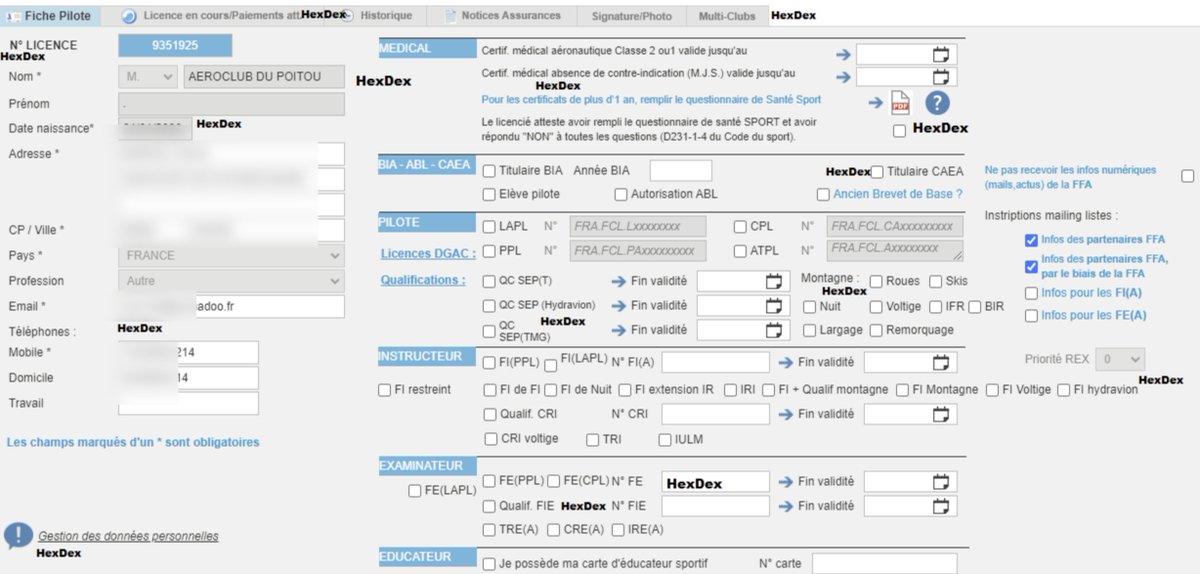The height and width of the screenshot is (574, 1200).
Task: Open the Historique tab
Action: coord(385,16)
